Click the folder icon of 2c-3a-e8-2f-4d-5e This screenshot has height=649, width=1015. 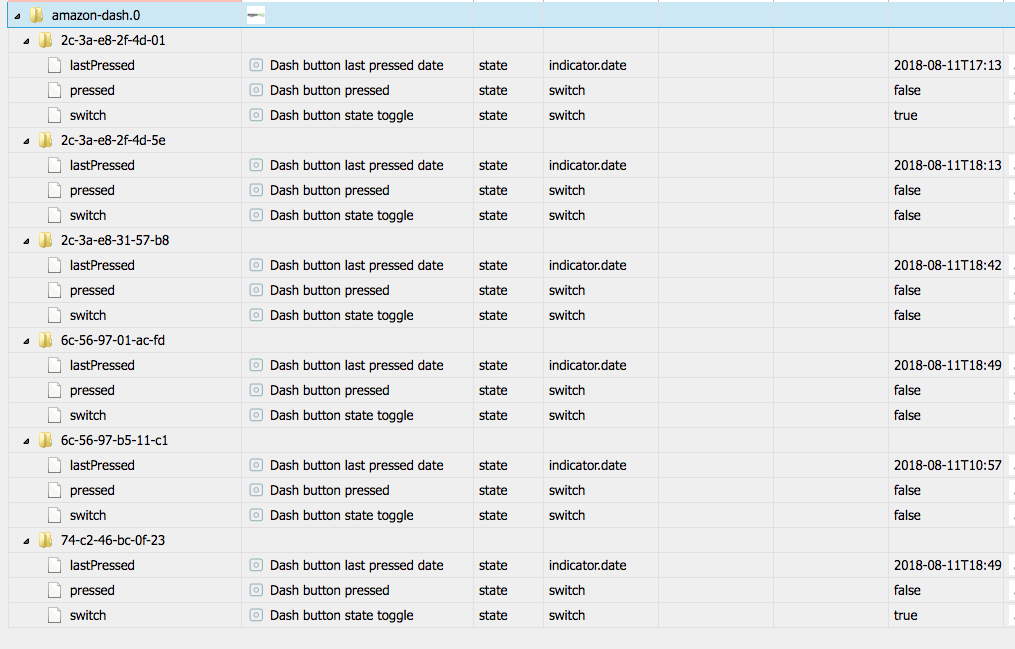click(x=45, y=140)
